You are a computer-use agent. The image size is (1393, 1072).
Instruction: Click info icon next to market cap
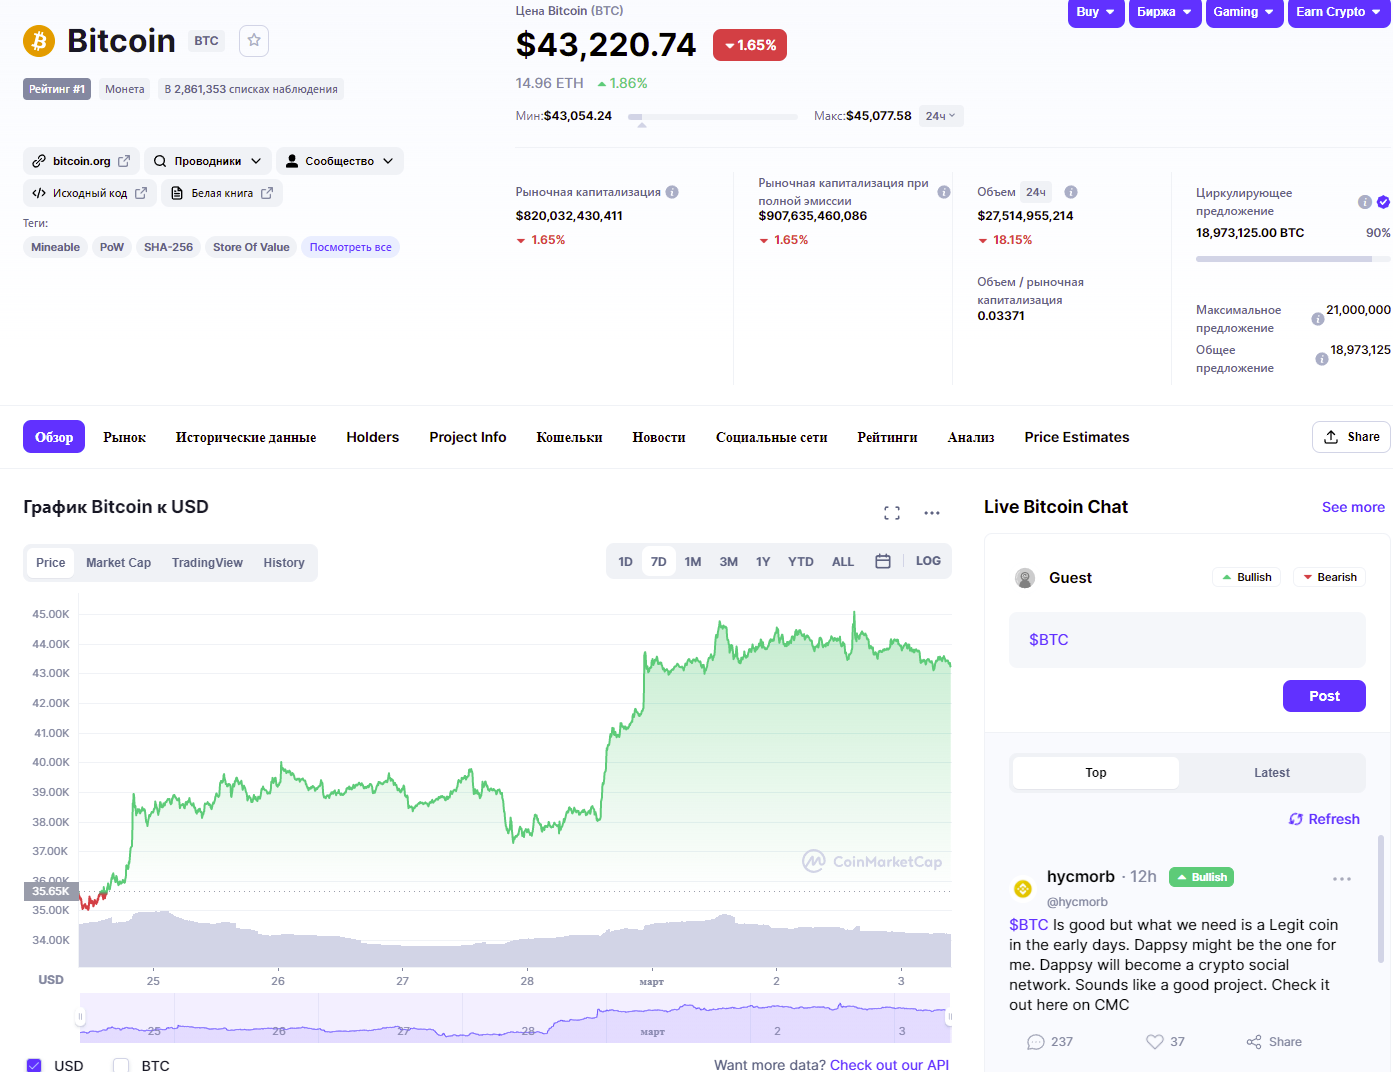[672, 192]
